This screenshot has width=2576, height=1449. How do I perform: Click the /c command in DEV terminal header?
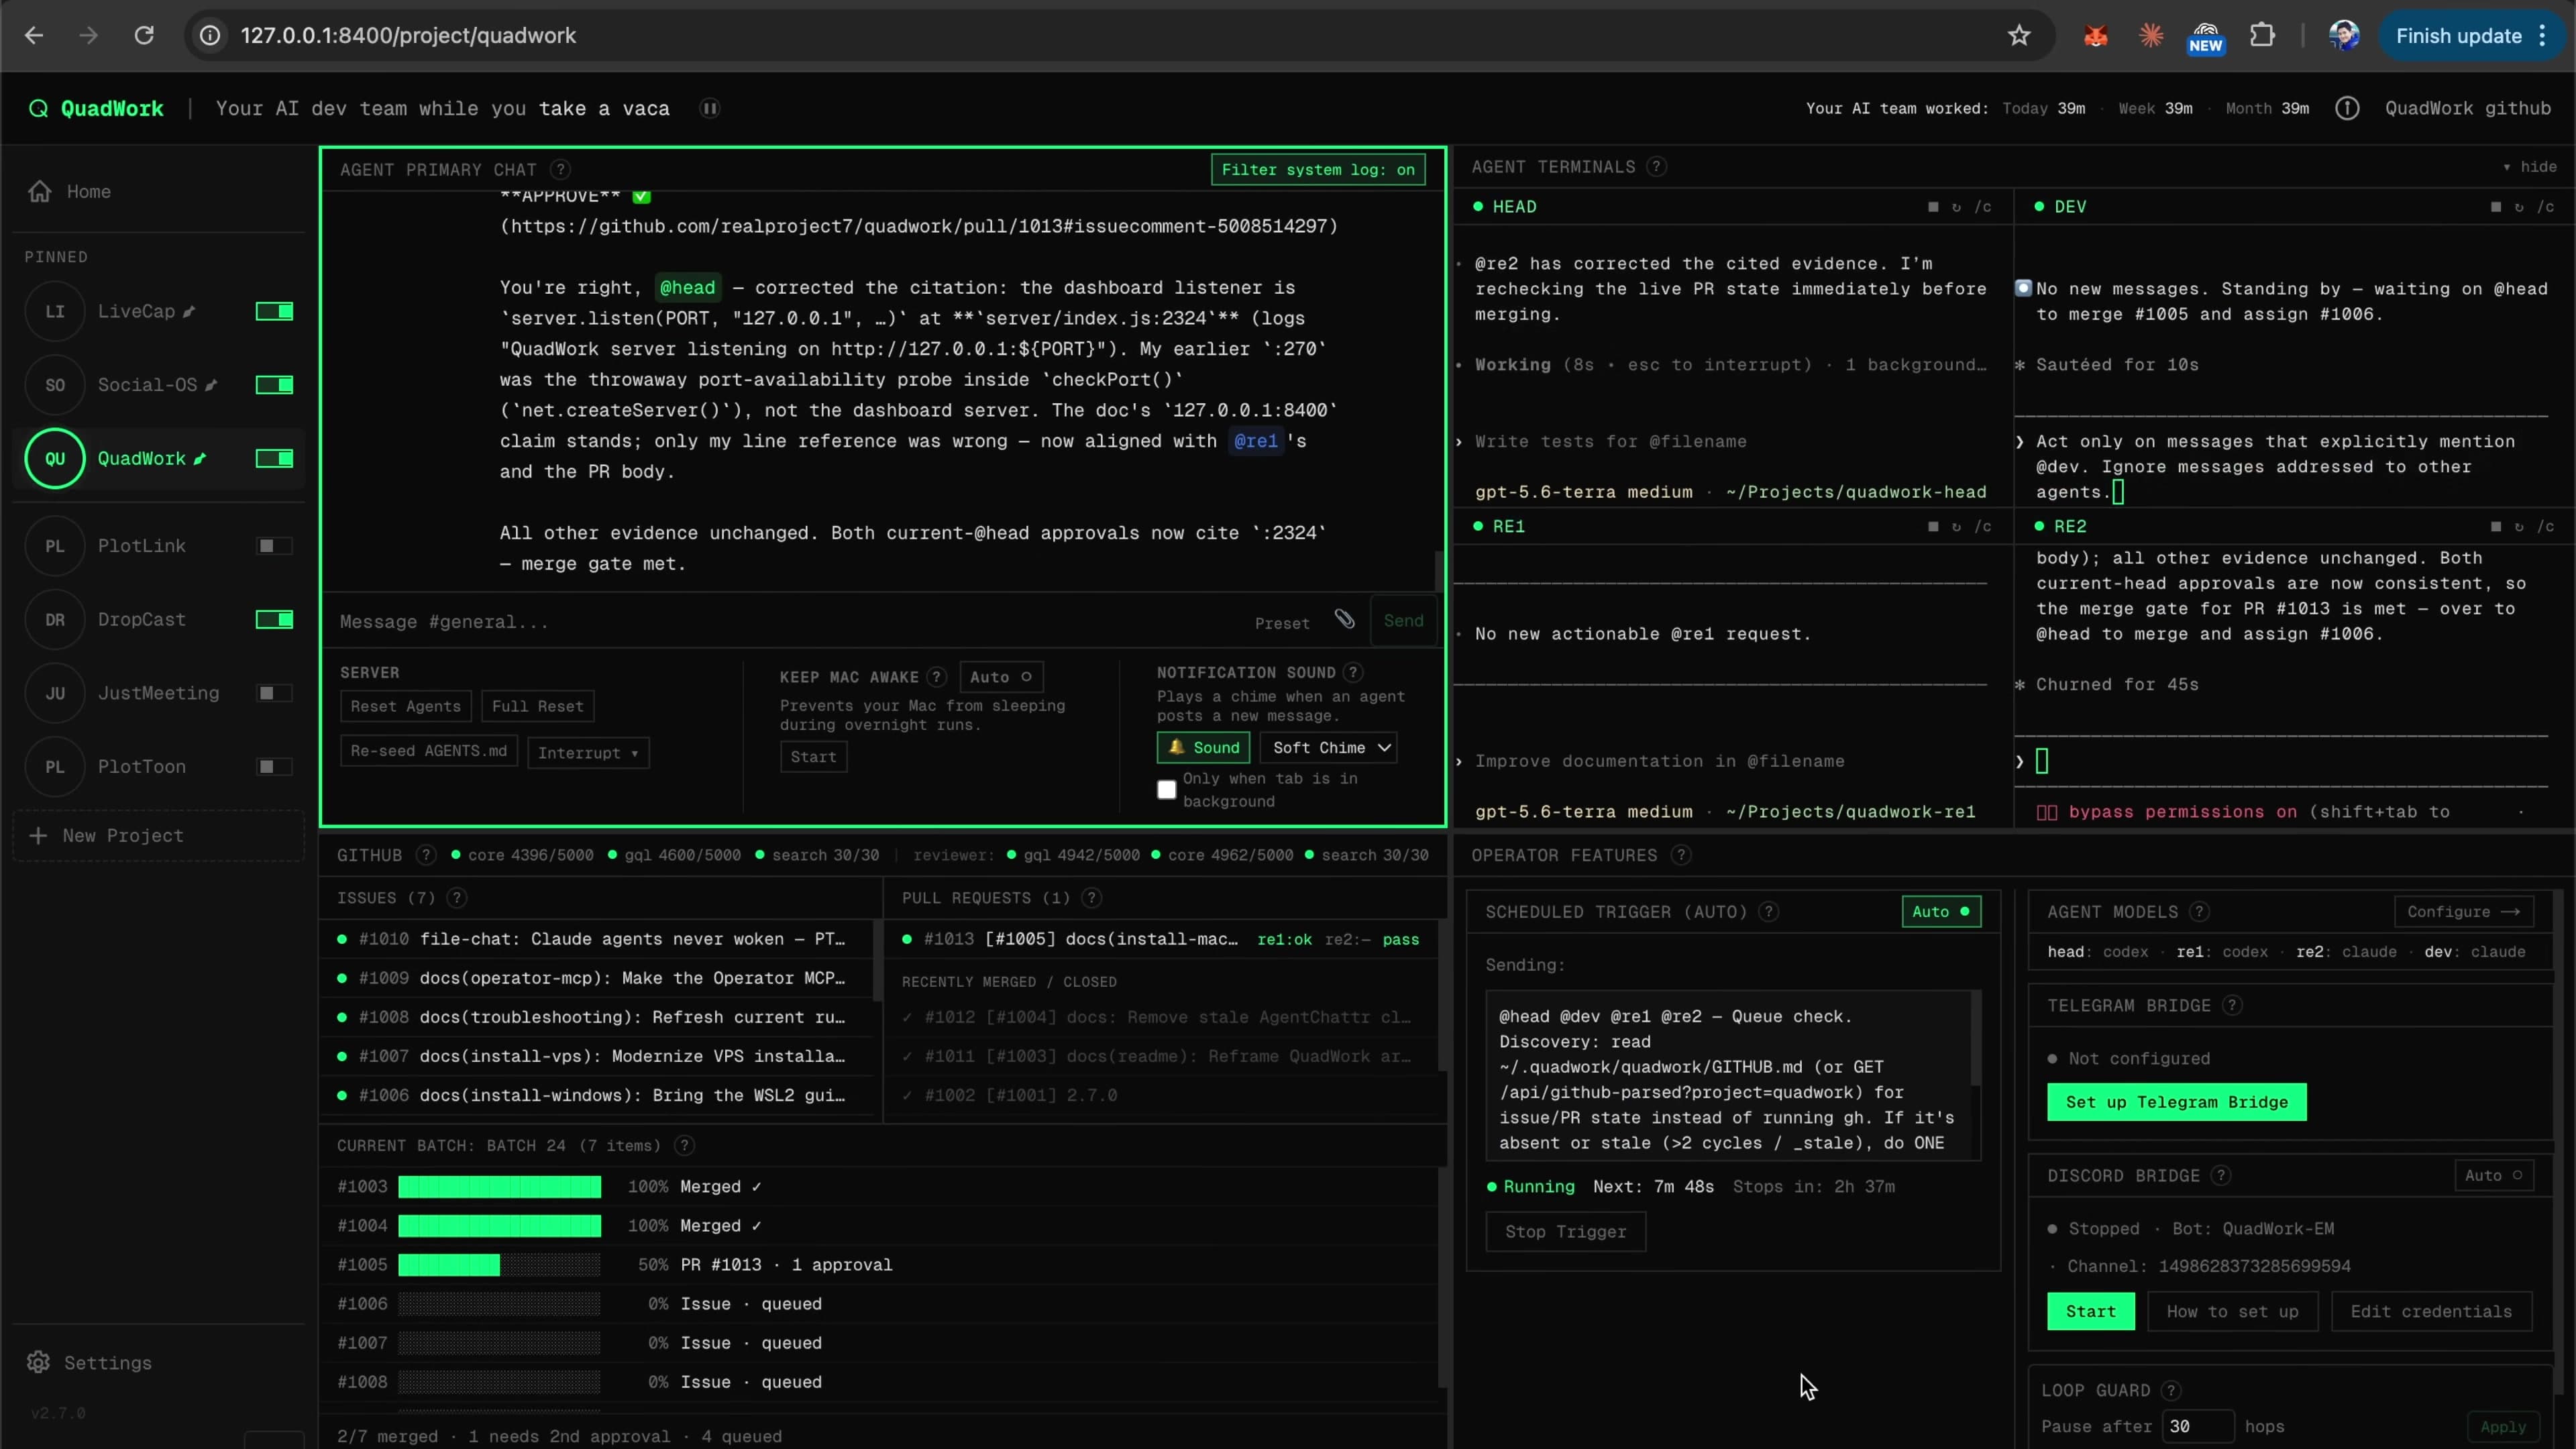tap(2545, 207)
